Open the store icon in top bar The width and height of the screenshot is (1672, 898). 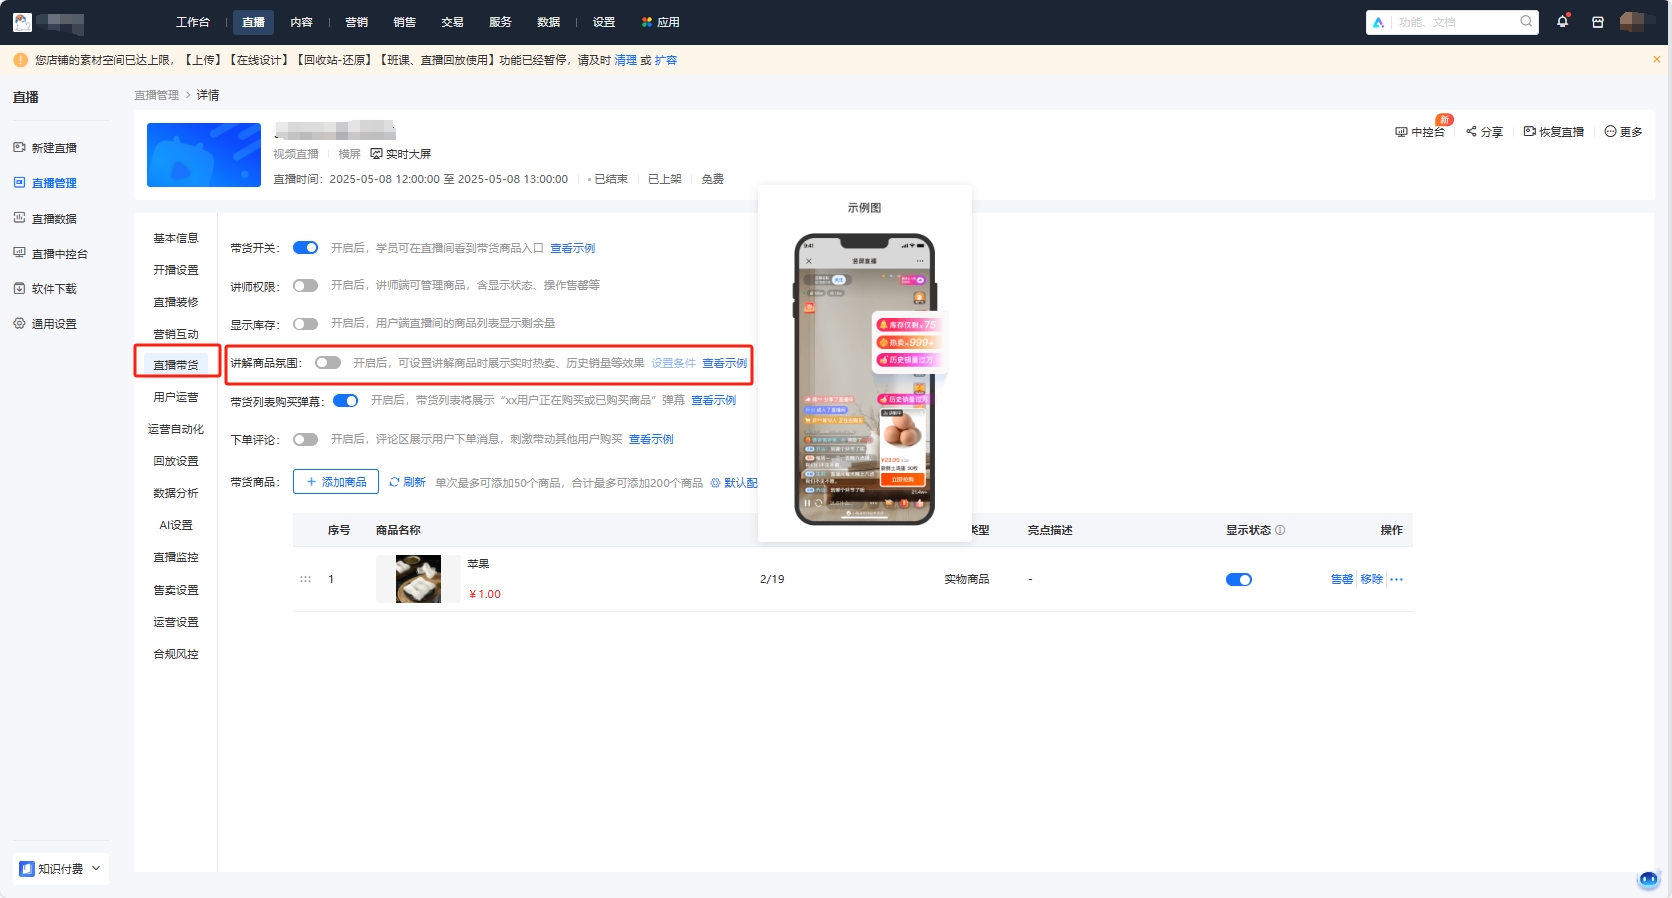1597,22
